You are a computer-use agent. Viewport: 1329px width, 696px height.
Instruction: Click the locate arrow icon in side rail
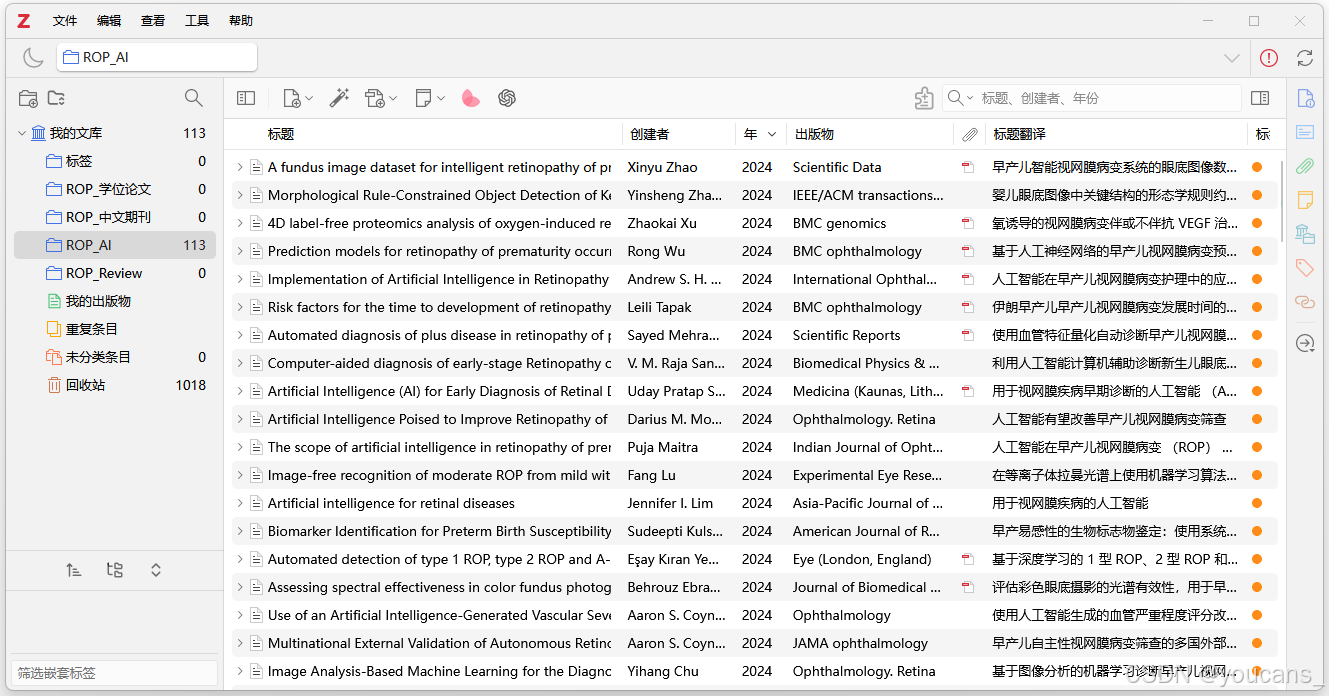(x=1305, y=343)
